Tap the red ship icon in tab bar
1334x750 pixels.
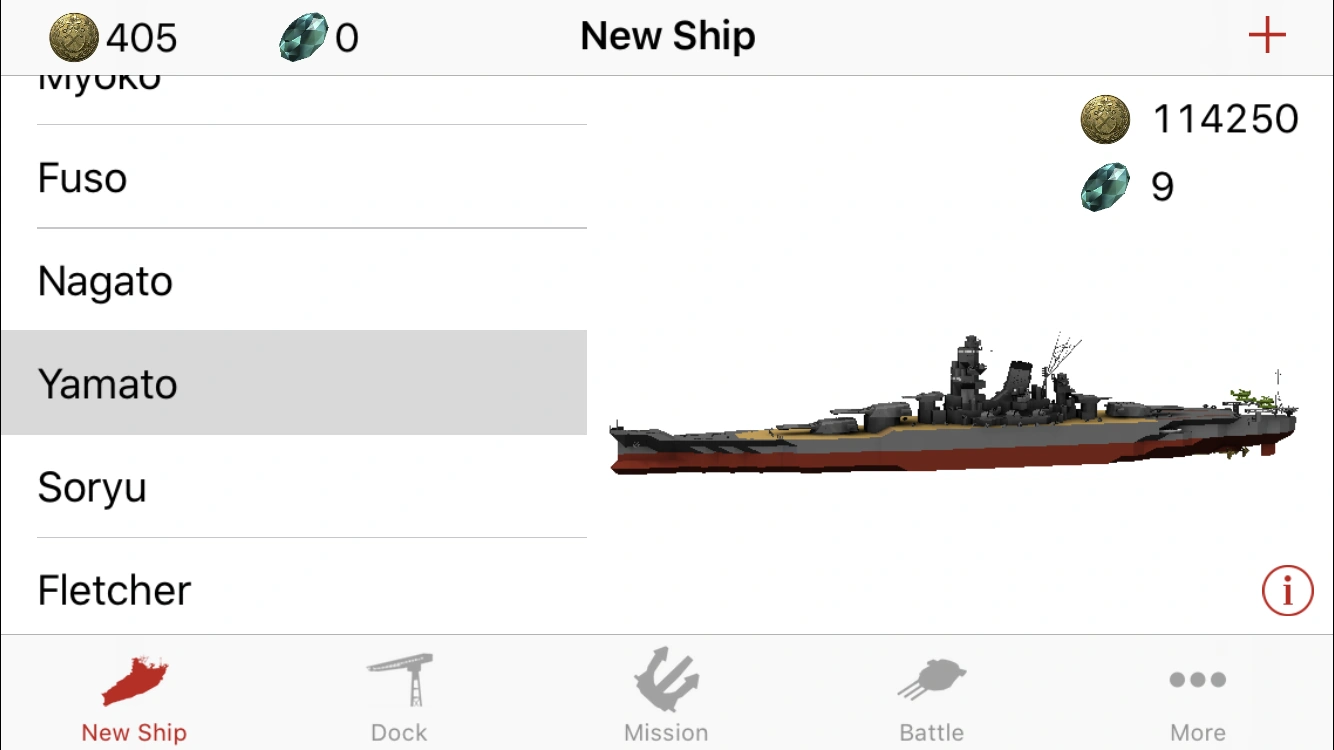[134, 681]
